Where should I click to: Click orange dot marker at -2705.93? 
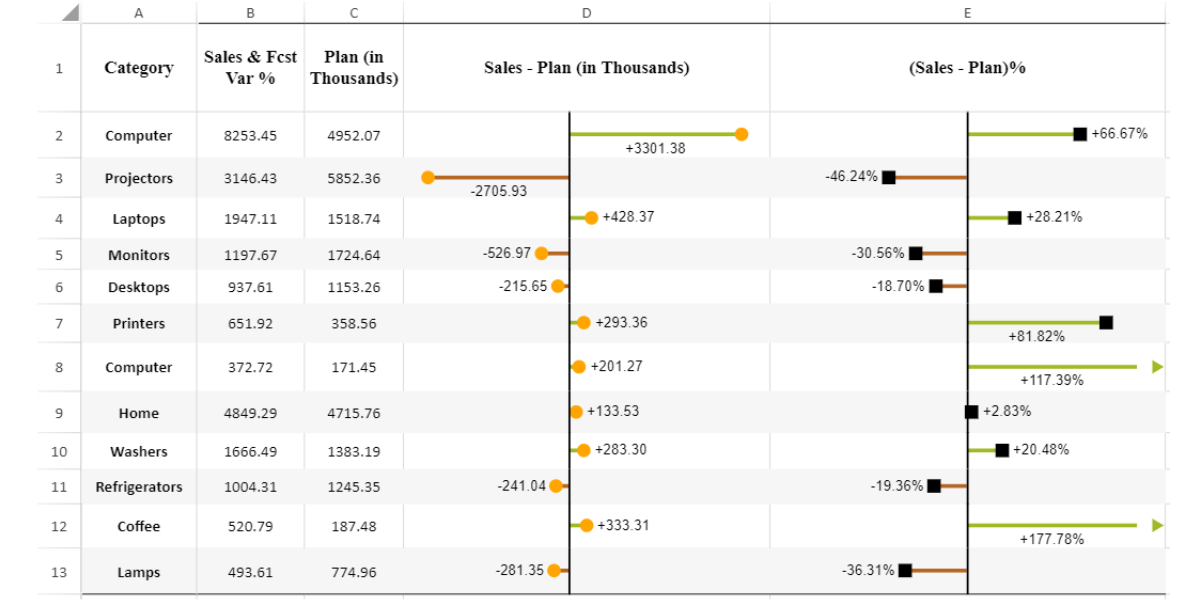428,177
